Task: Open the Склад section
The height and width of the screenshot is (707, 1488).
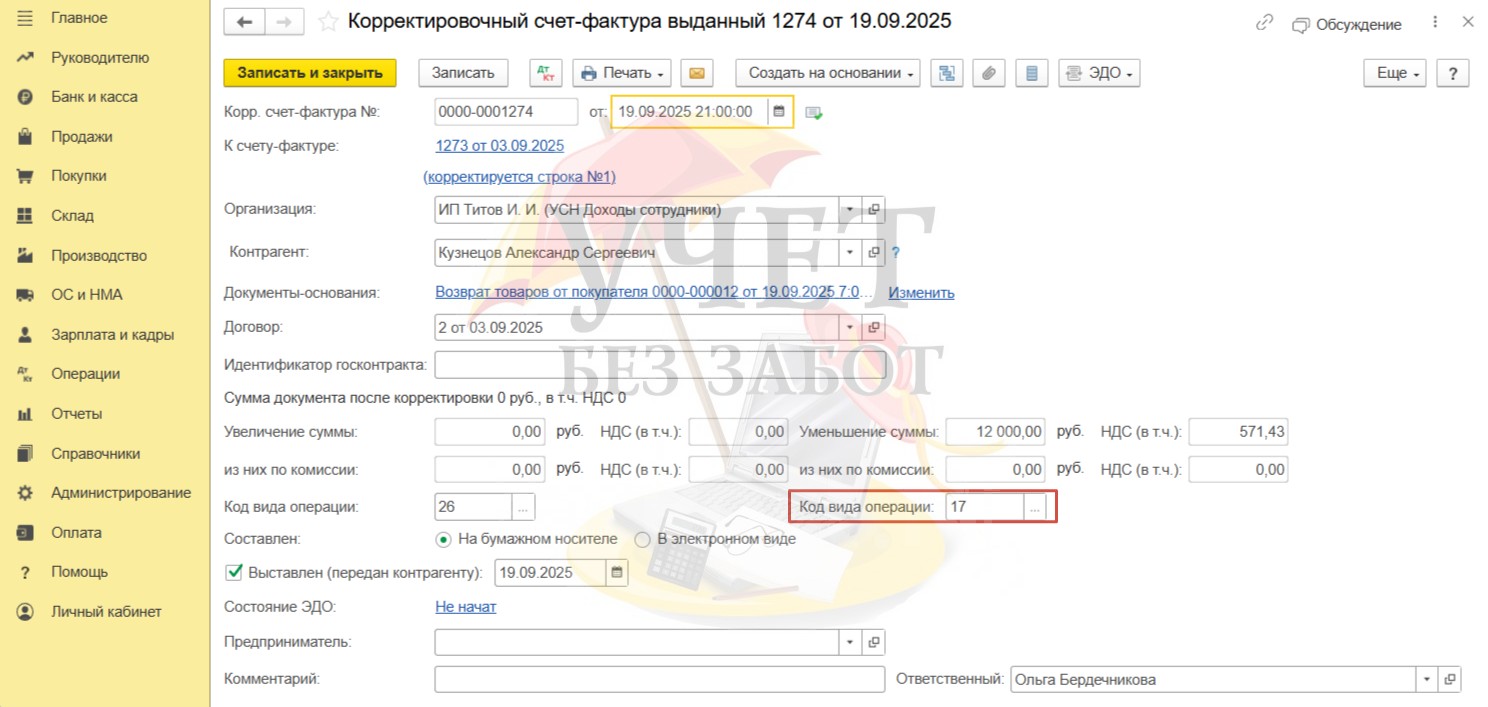Action: pos(72,216)
